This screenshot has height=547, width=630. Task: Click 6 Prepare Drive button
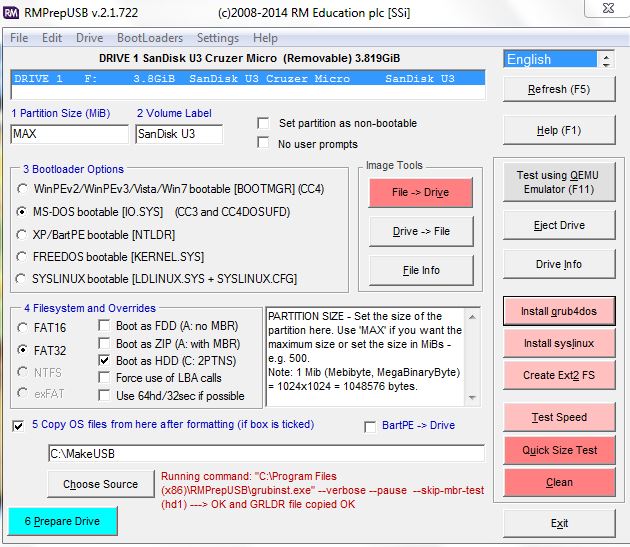62,521
